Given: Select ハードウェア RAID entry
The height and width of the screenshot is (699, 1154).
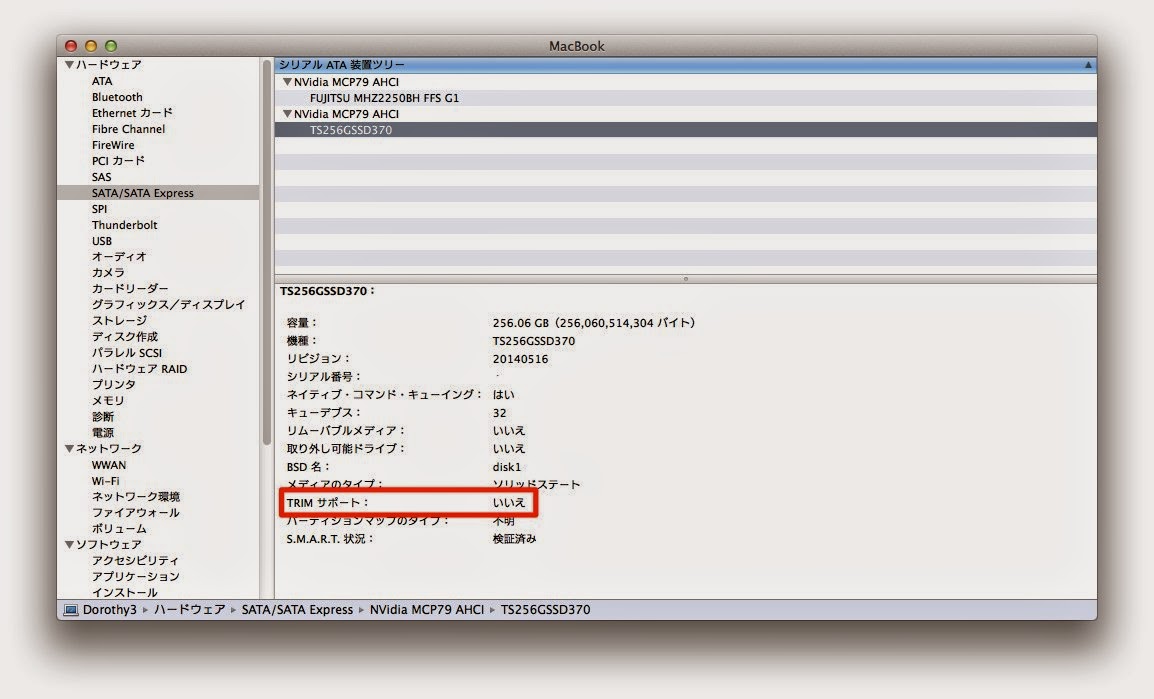Looking at the screenshot, I should pos(139,369).
